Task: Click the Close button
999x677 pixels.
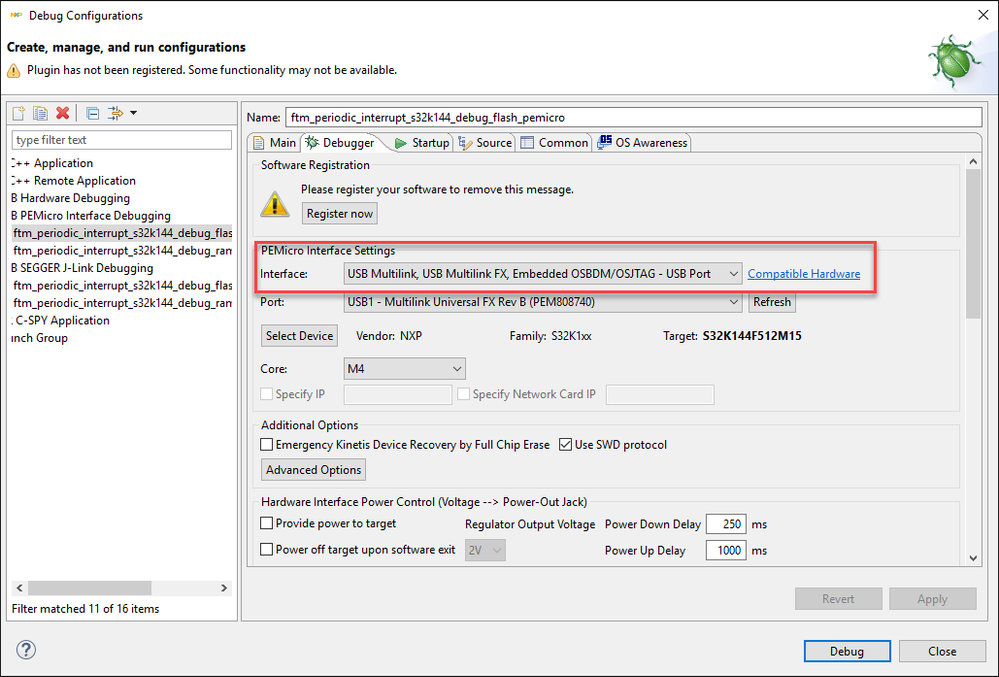Action: click(942, 651)
